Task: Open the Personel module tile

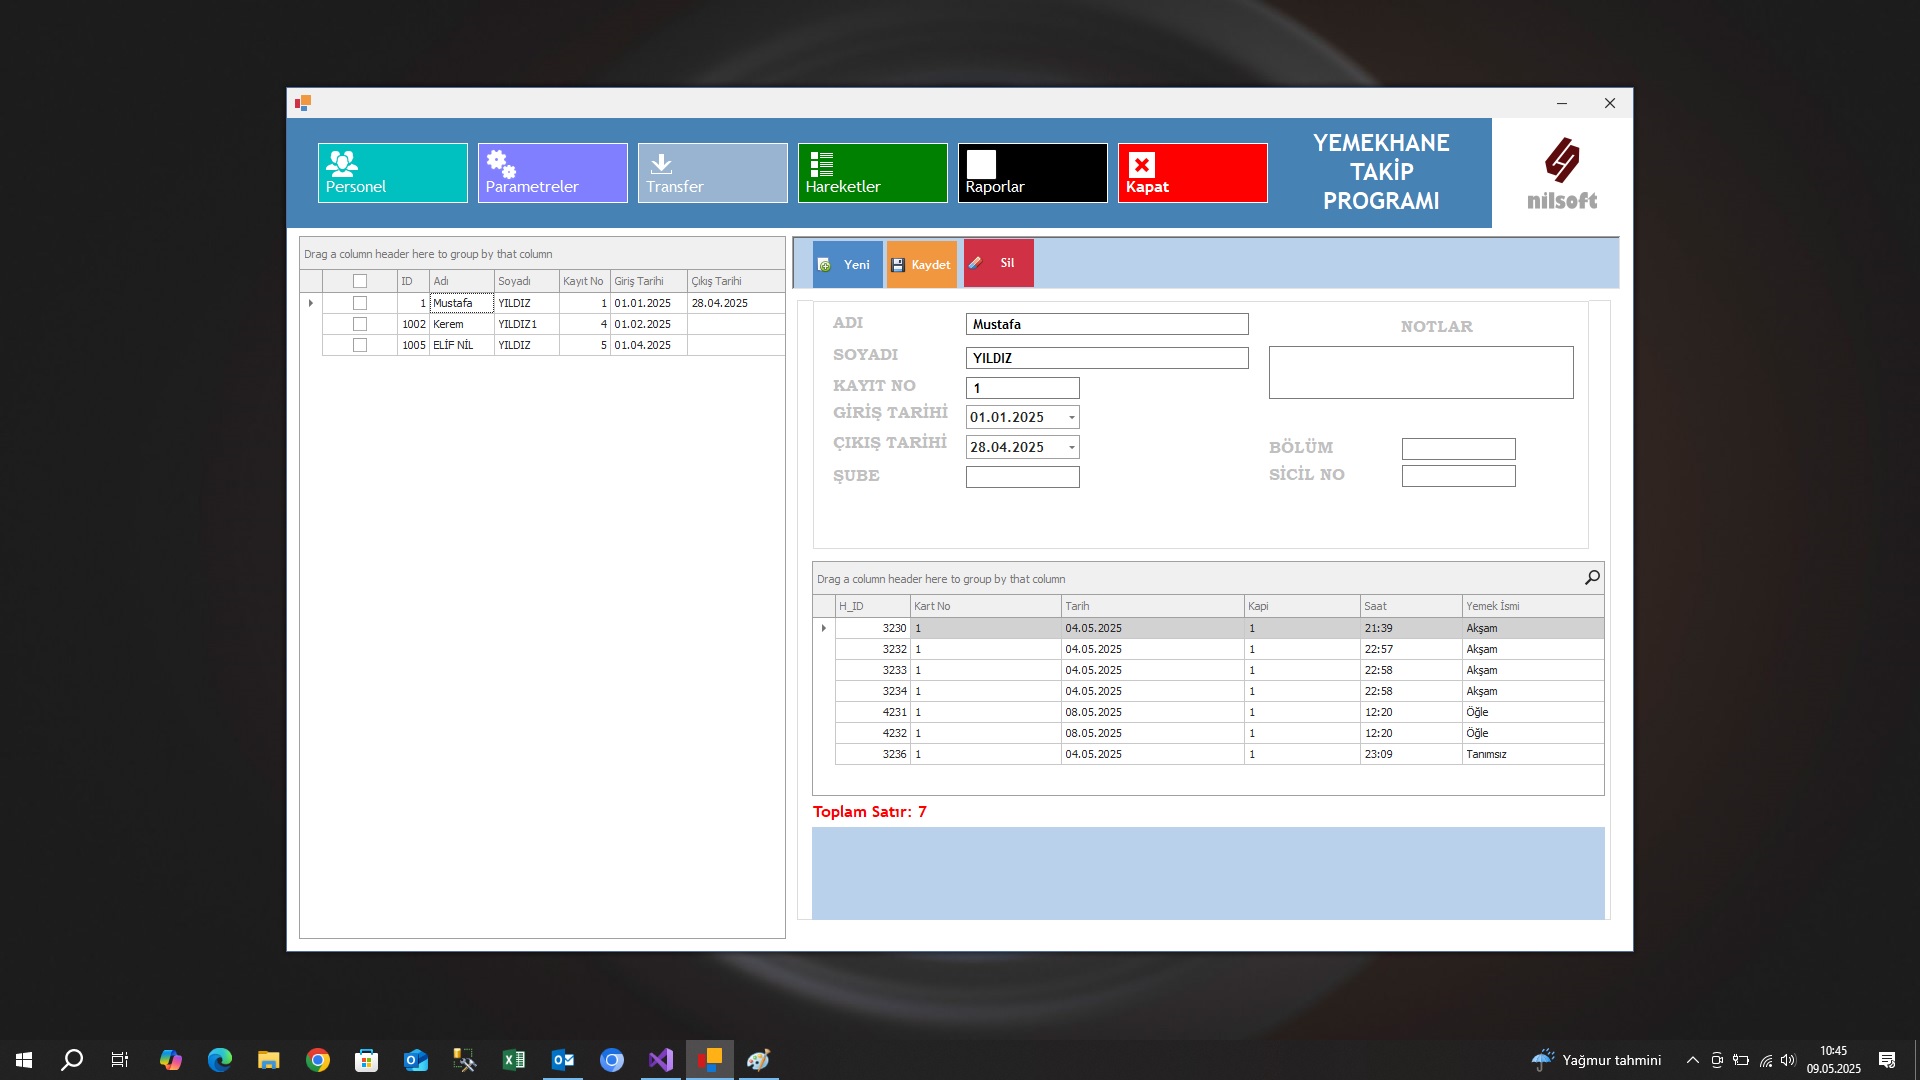Action: tap(392, 173)
